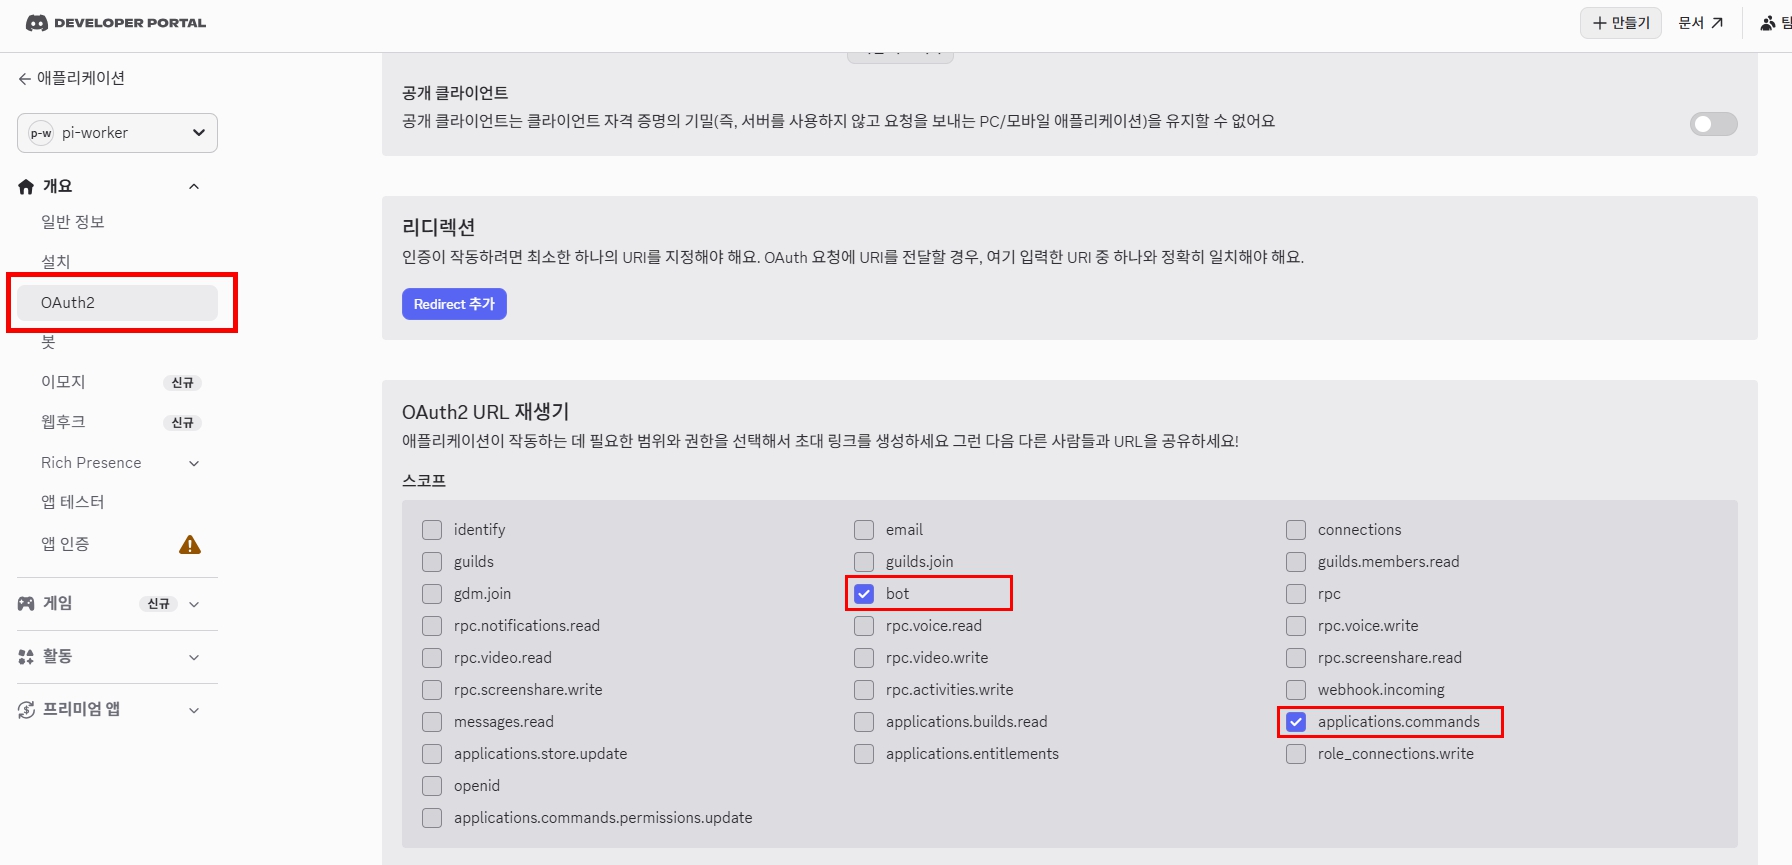Open the pi-worker application dropdown

(117, 133)
